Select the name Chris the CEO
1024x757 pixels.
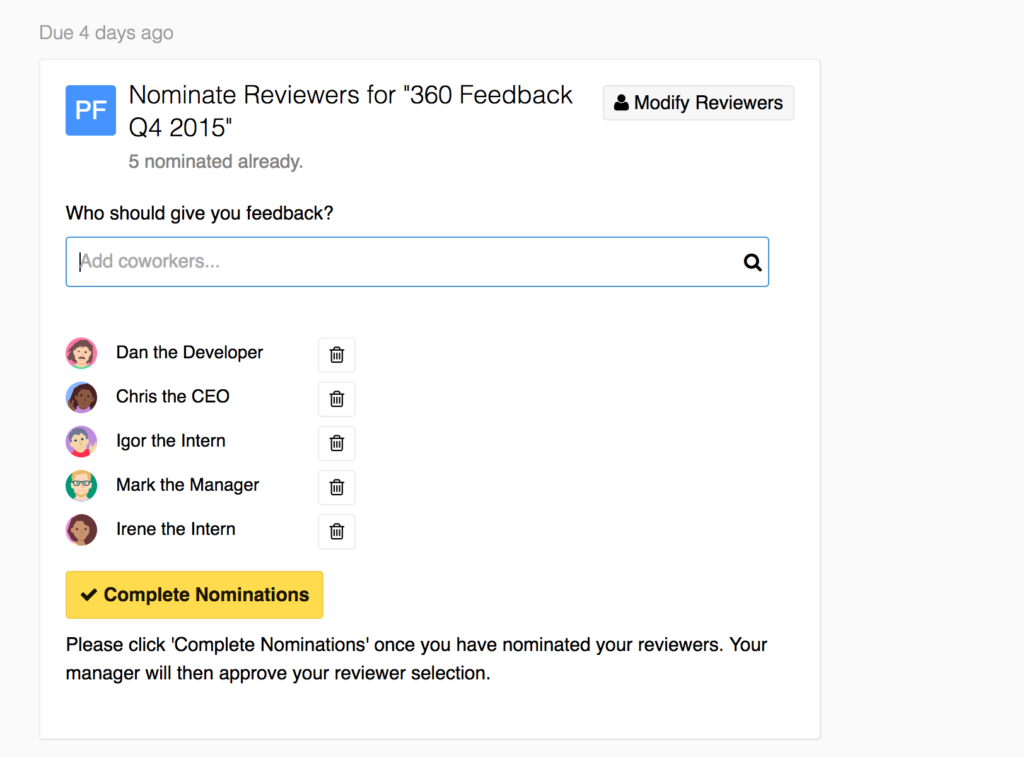pos(172,396)
